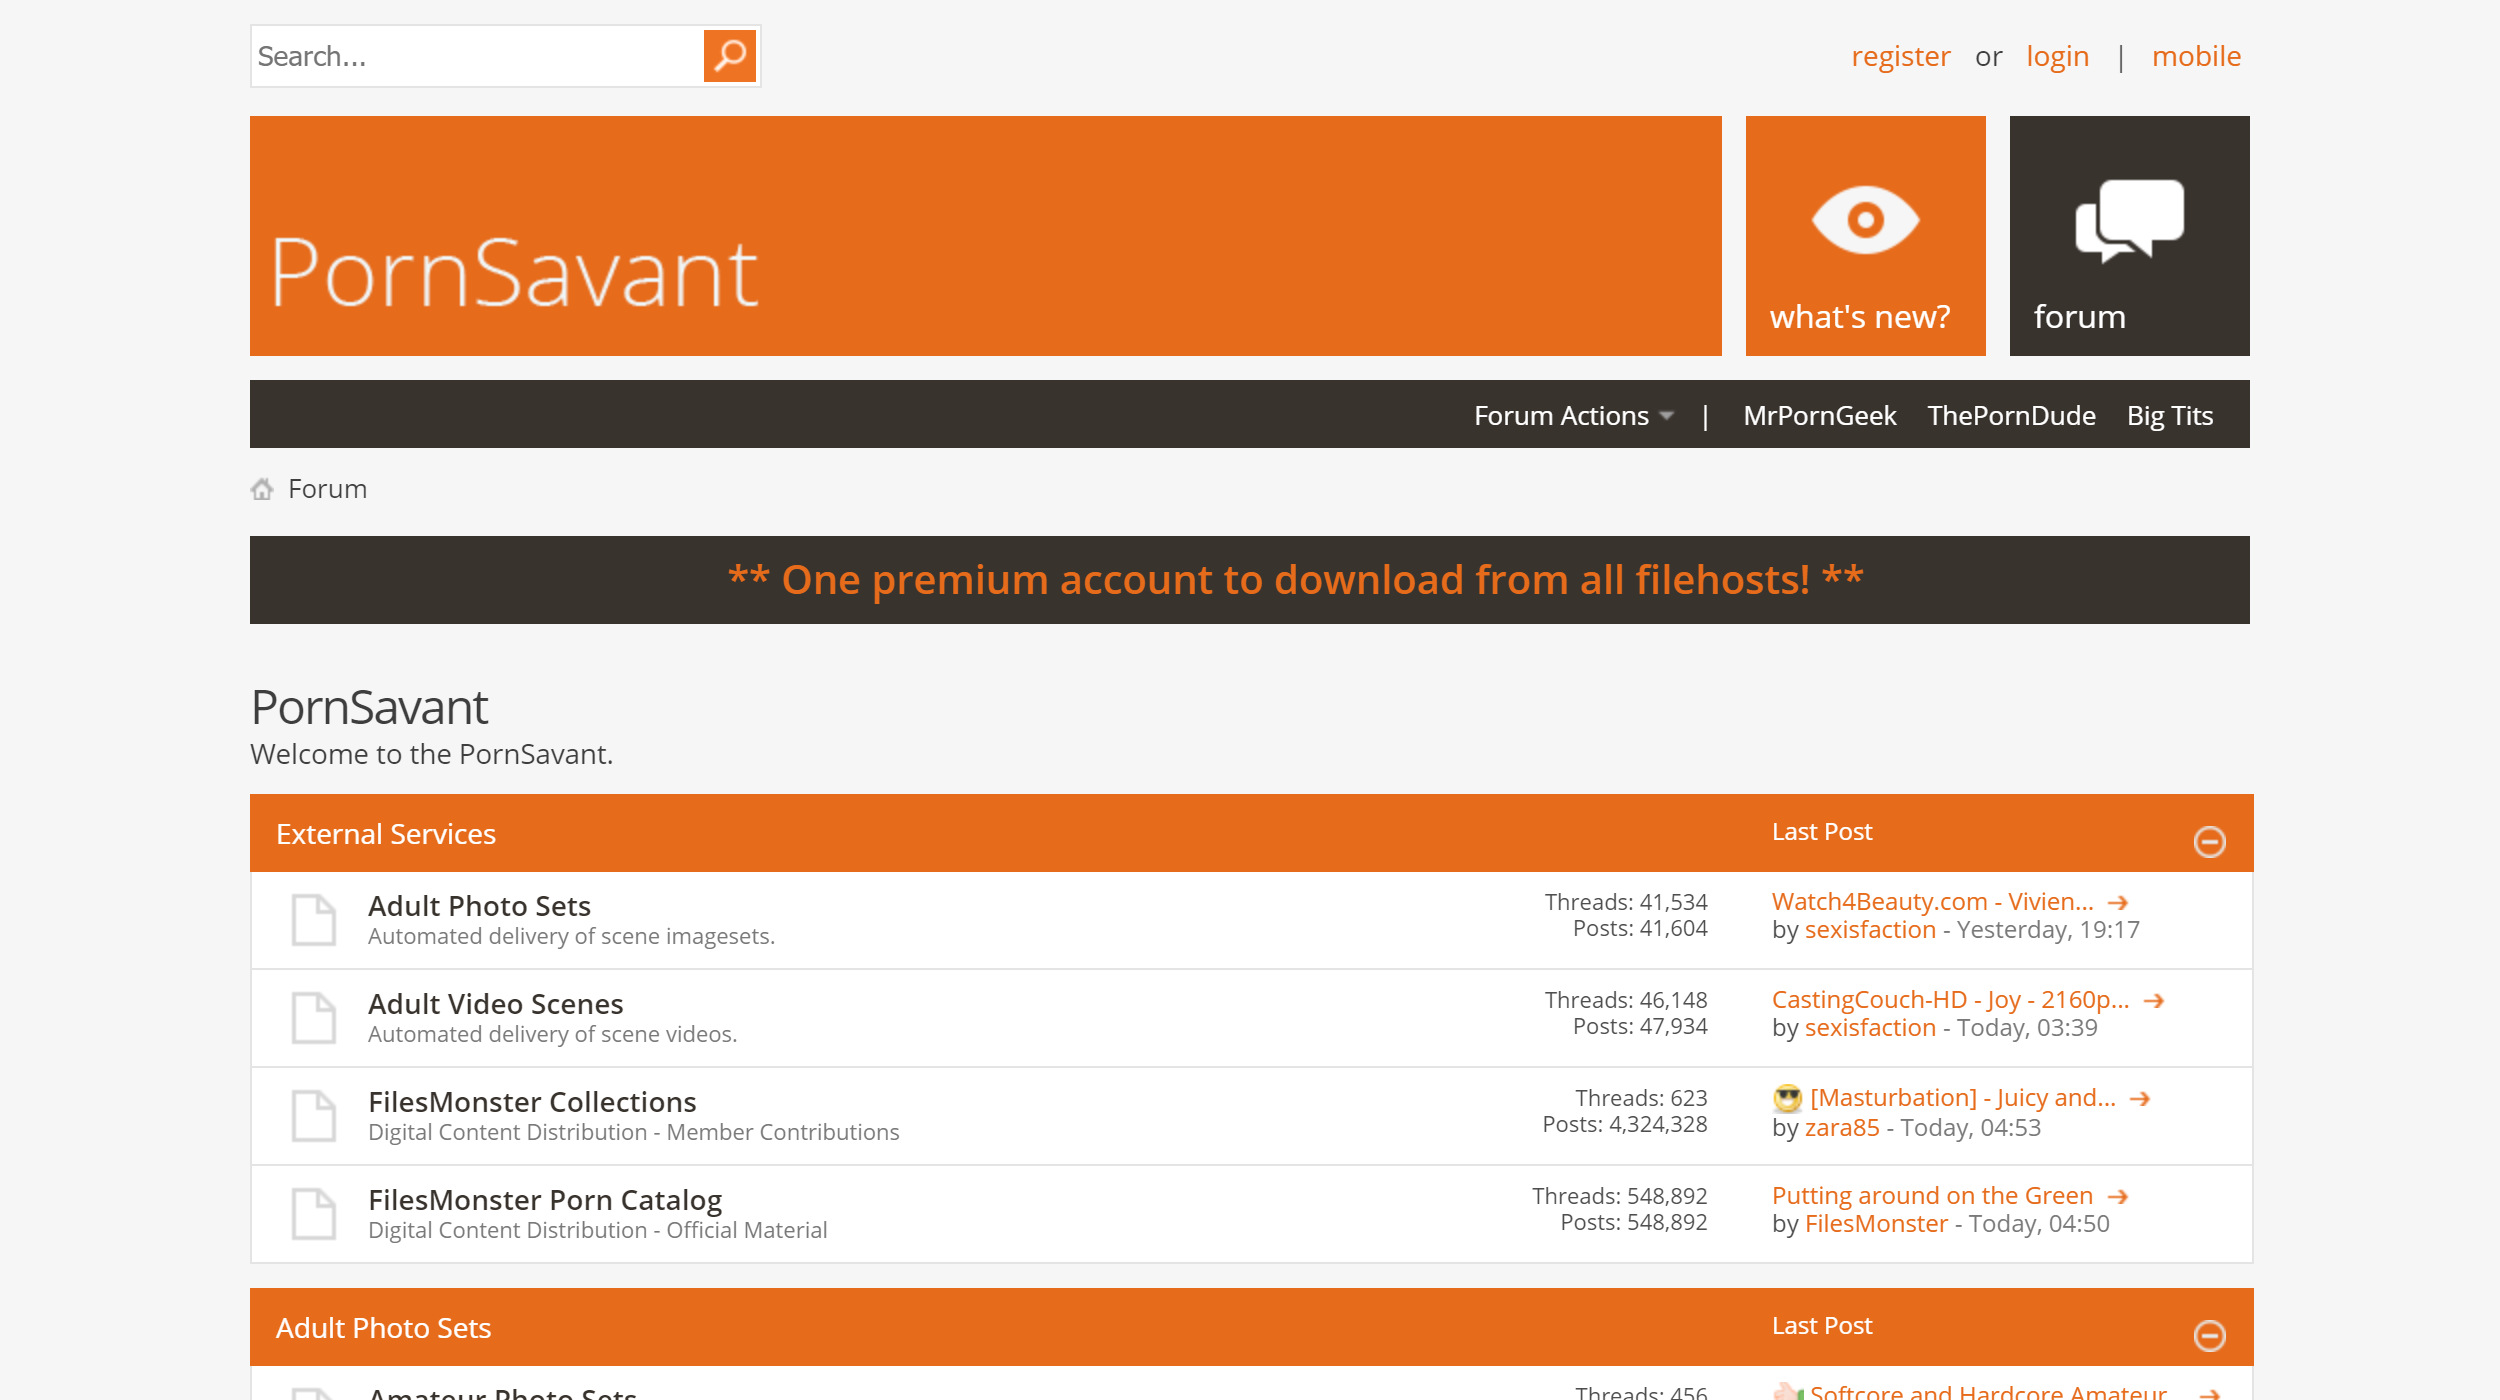Go to last post arrow for CastingCouch-HD thread
Viewport: 2500px width, 1400px height.
[x=2154, y=1001]
